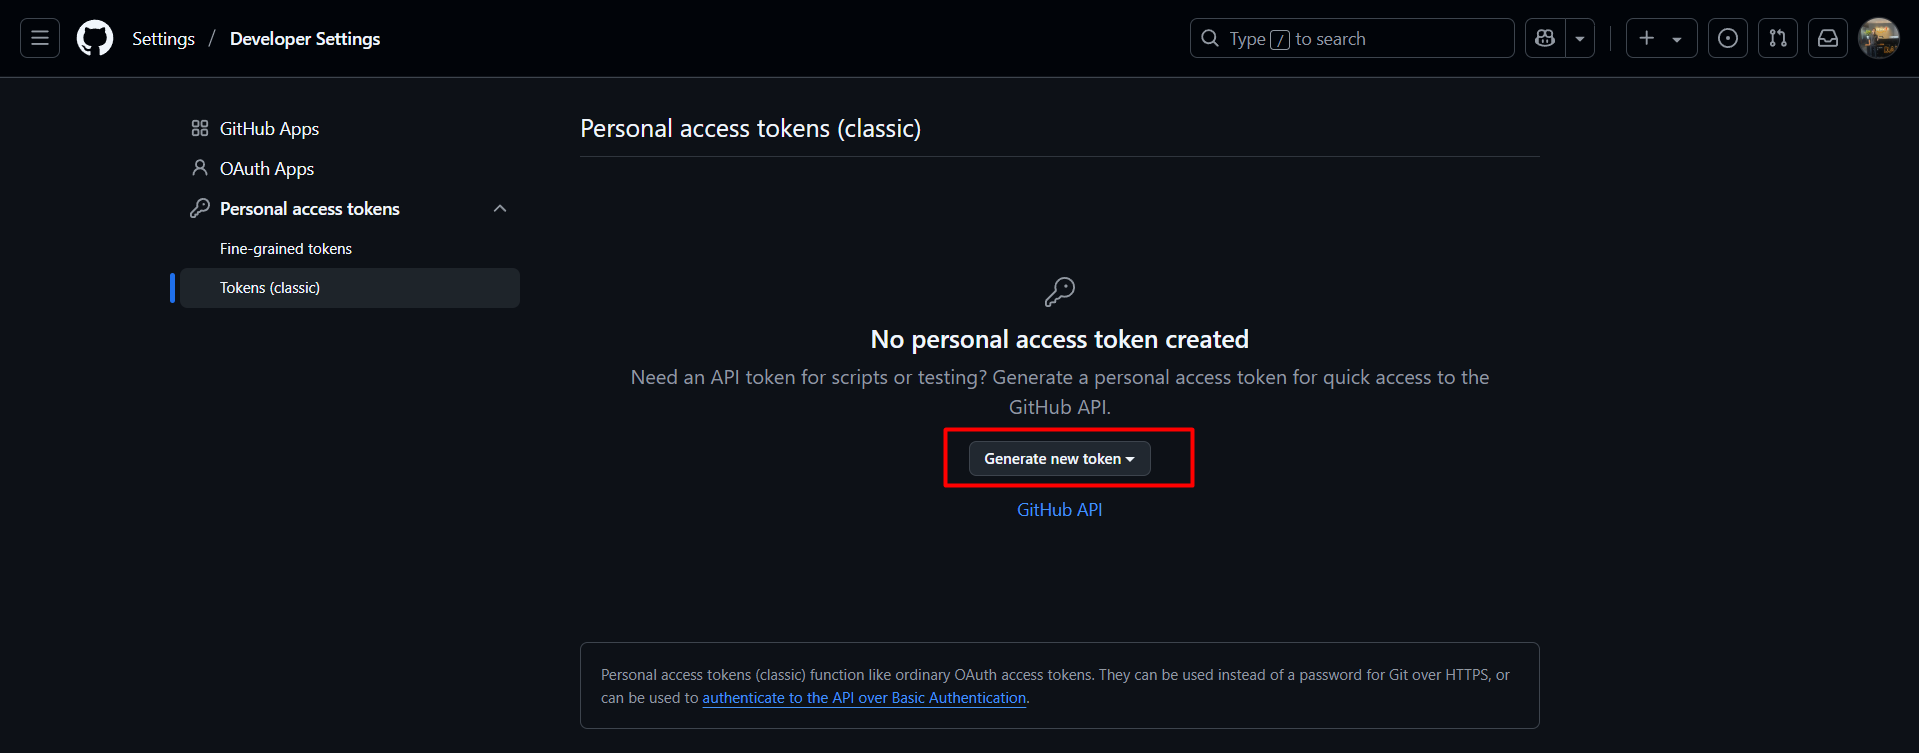The height and width of the screenshot is (753, 1919).
Task: Follow the Basic Authentication link
Action: (x=864, y=697)
